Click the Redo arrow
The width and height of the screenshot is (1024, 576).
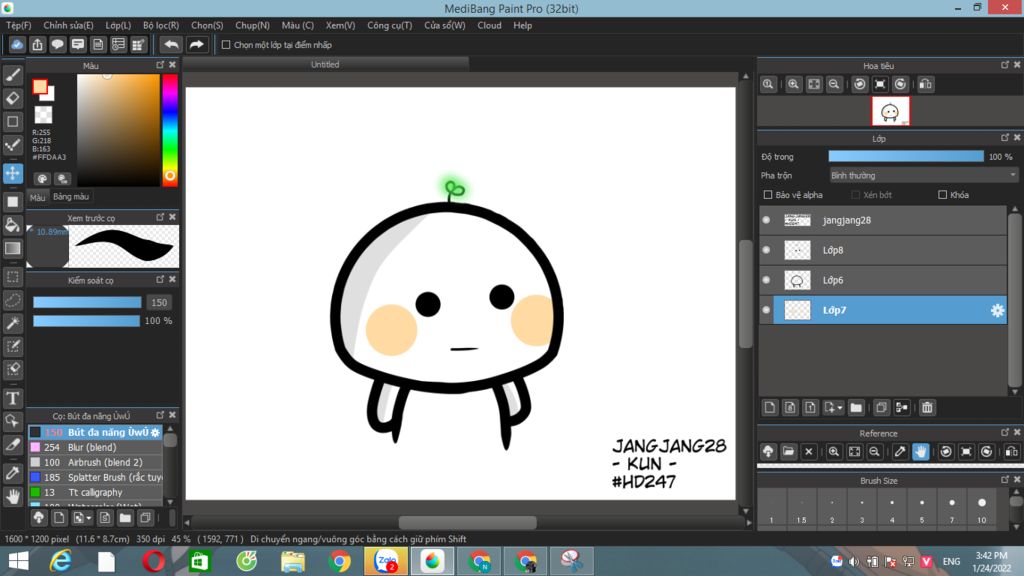(196, 44)
